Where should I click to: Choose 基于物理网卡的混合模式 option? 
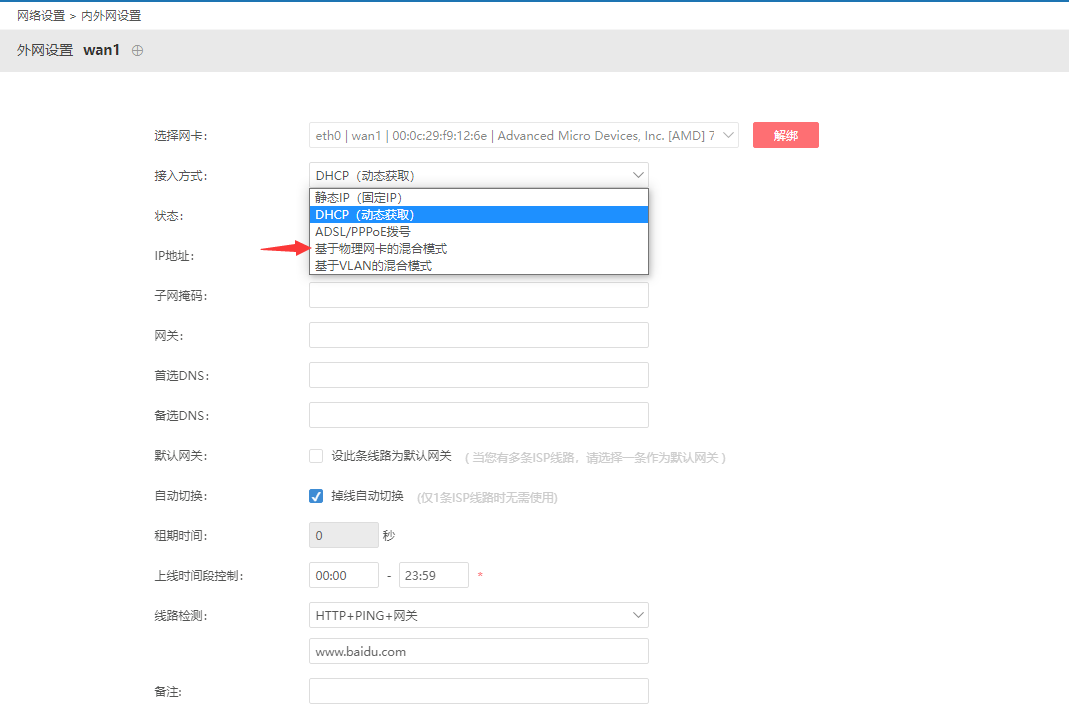[x=479, y=249]
